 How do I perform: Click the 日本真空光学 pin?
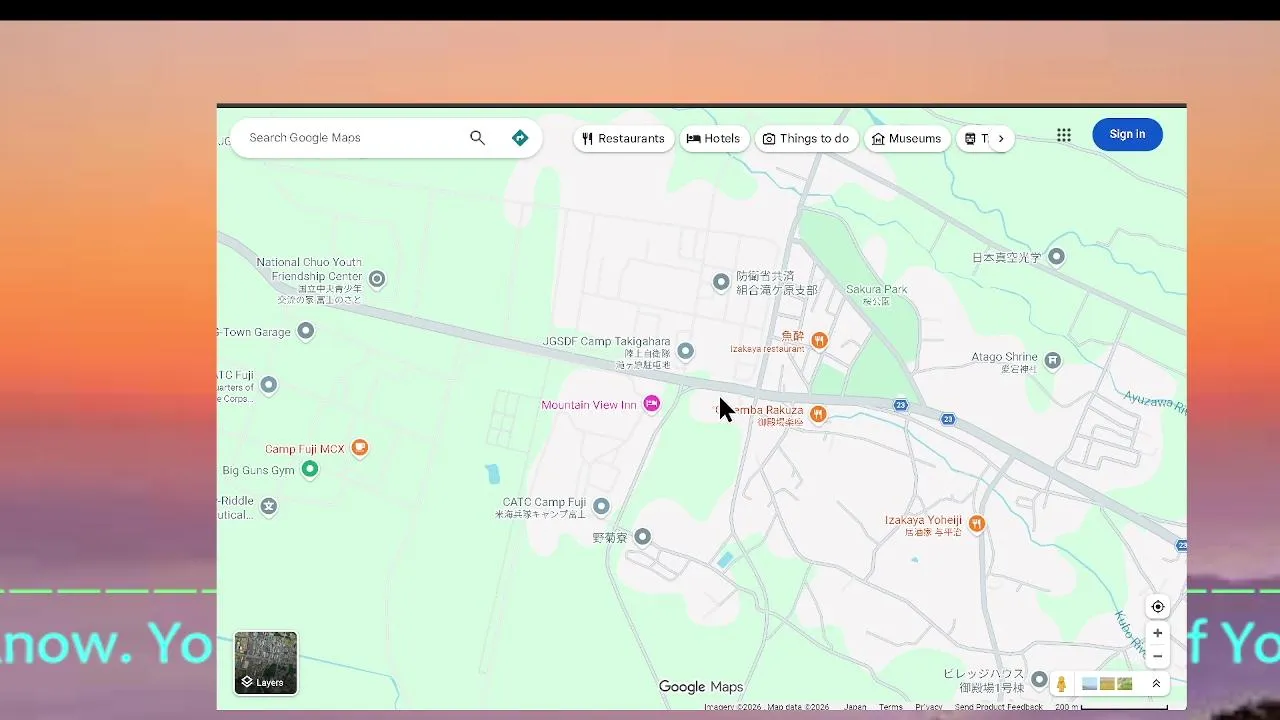(1056, 257)
